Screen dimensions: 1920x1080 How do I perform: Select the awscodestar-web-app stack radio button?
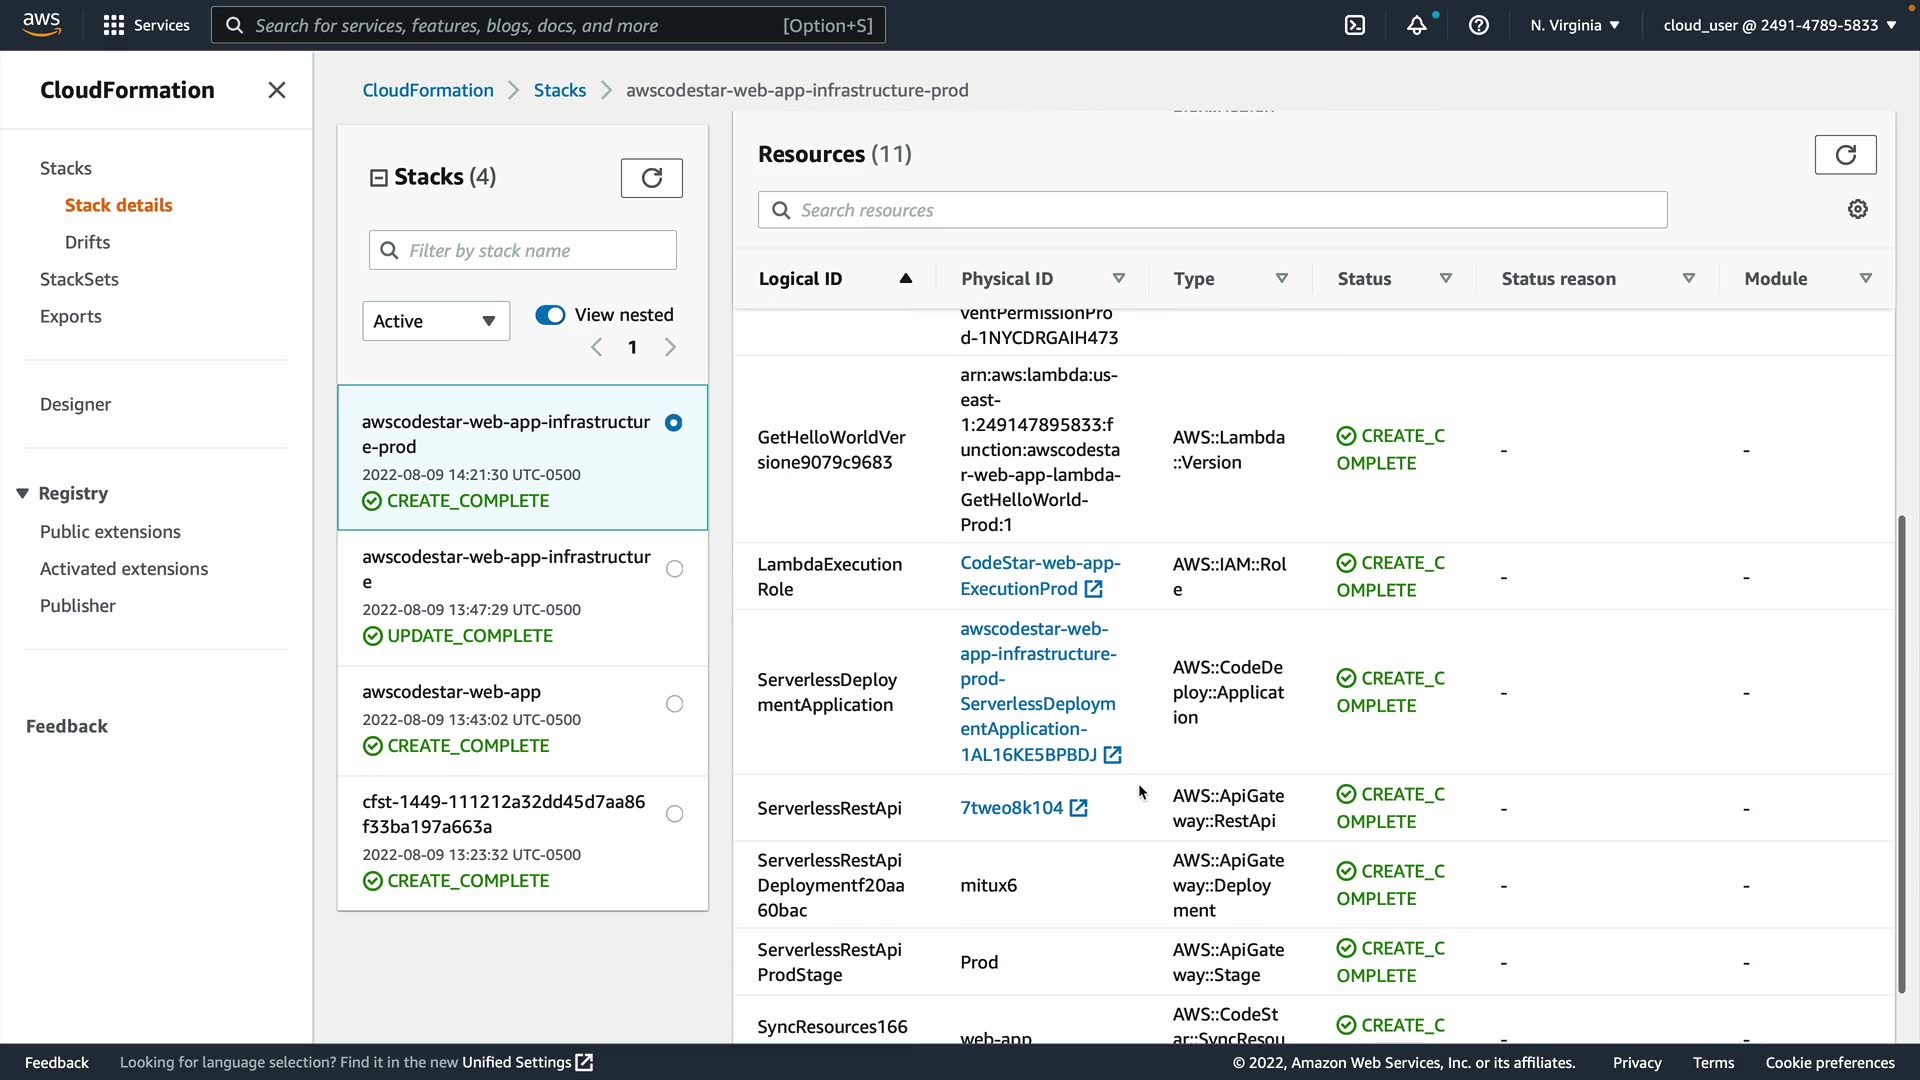point(675,704)
